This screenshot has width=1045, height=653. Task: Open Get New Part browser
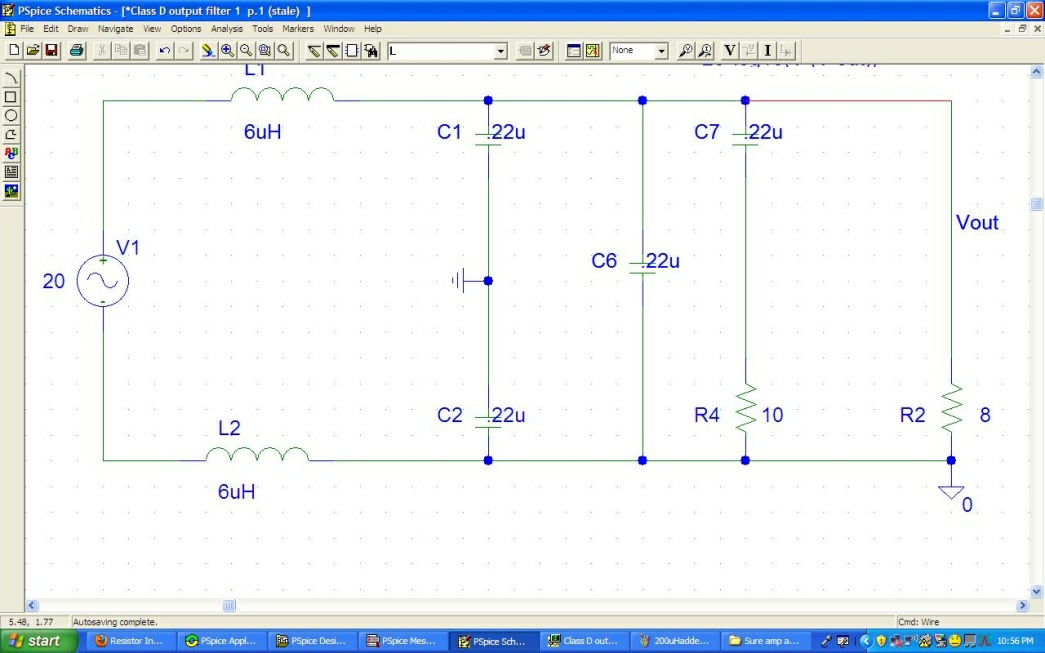pyautogui.click(x=371, y=51)
